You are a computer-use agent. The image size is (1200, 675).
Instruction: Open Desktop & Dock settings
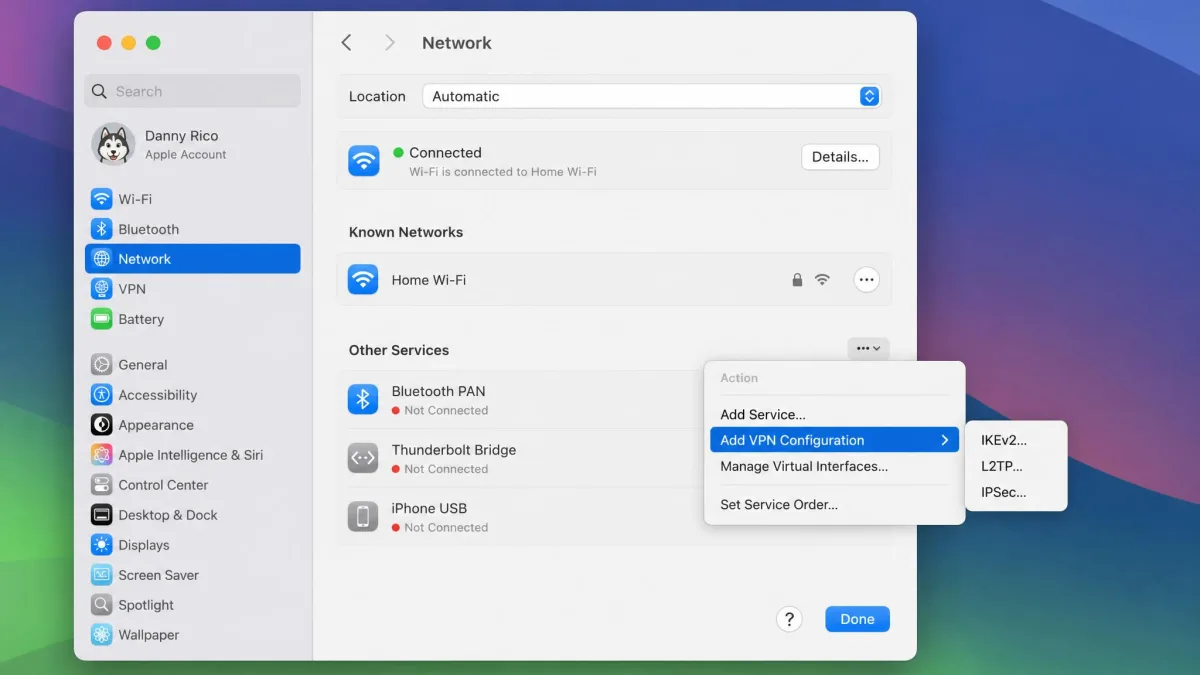[x=193, y=515]
